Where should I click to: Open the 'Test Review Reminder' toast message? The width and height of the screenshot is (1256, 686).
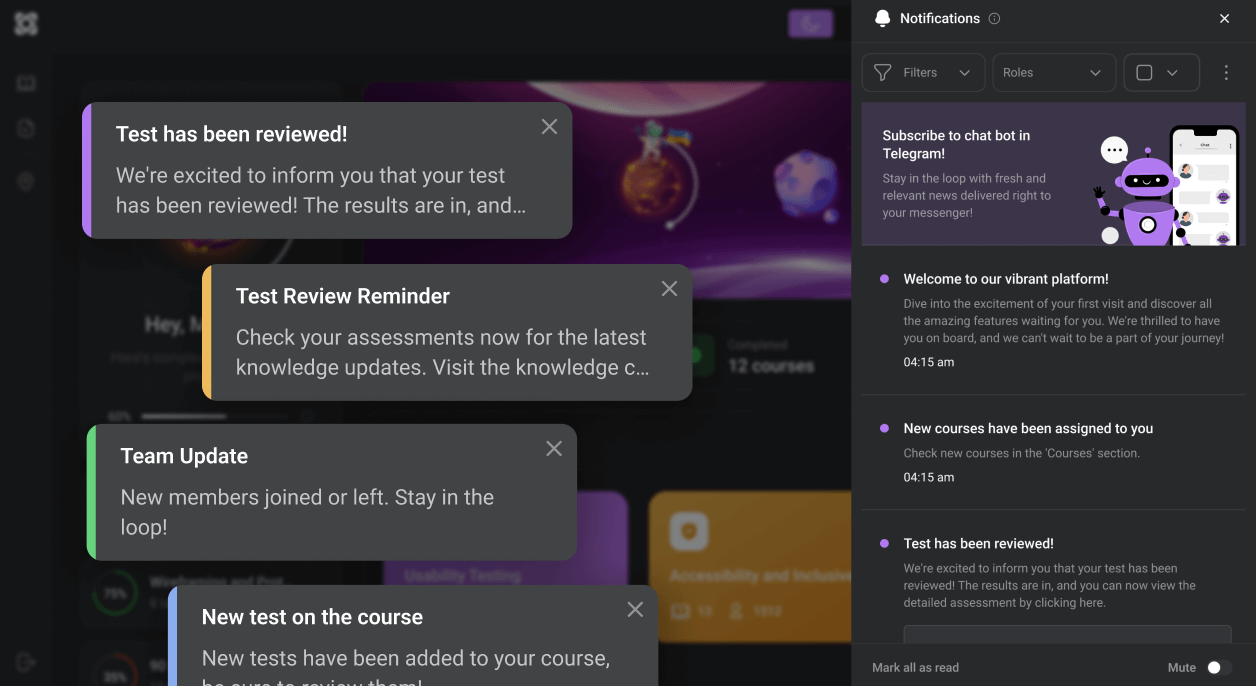[447, 332]
